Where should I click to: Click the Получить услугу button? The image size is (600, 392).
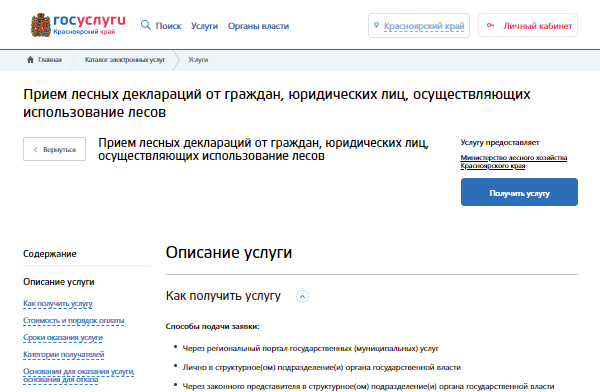519,192
